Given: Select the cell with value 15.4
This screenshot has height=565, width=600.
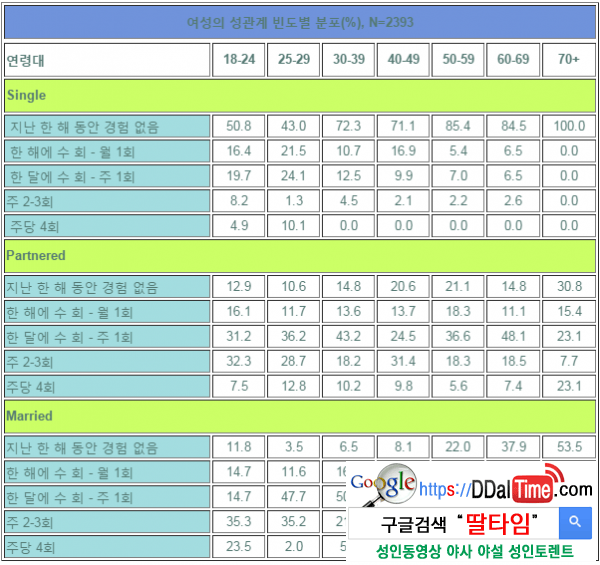Looking at the screenshot, I should pos(569,311).
